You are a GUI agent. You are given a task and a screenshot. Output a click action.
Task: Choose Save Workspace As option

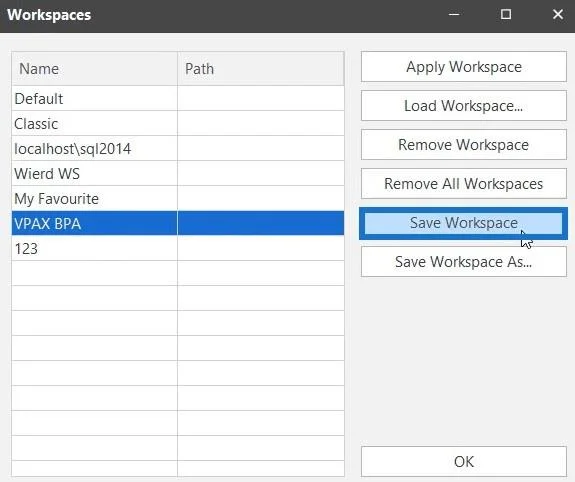point(464,262)
